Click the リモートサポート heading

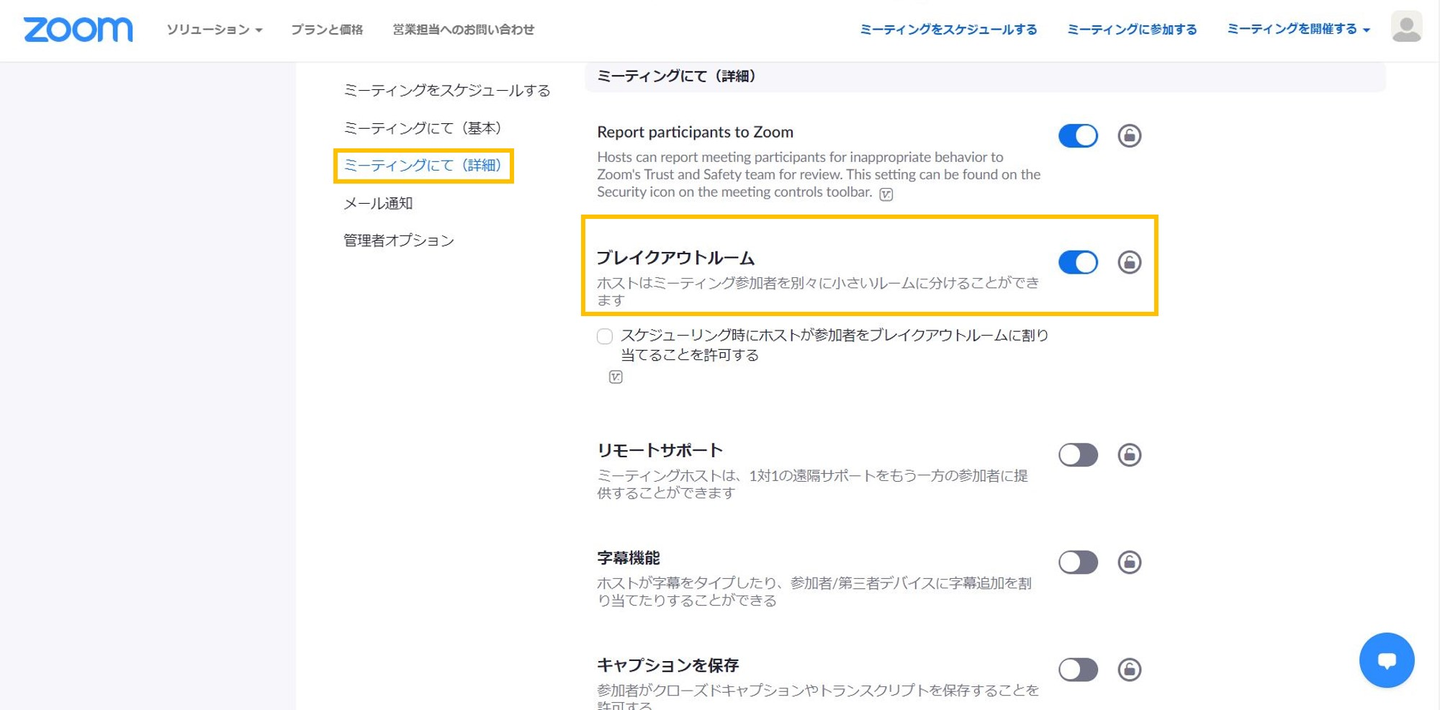click(660, 450)
